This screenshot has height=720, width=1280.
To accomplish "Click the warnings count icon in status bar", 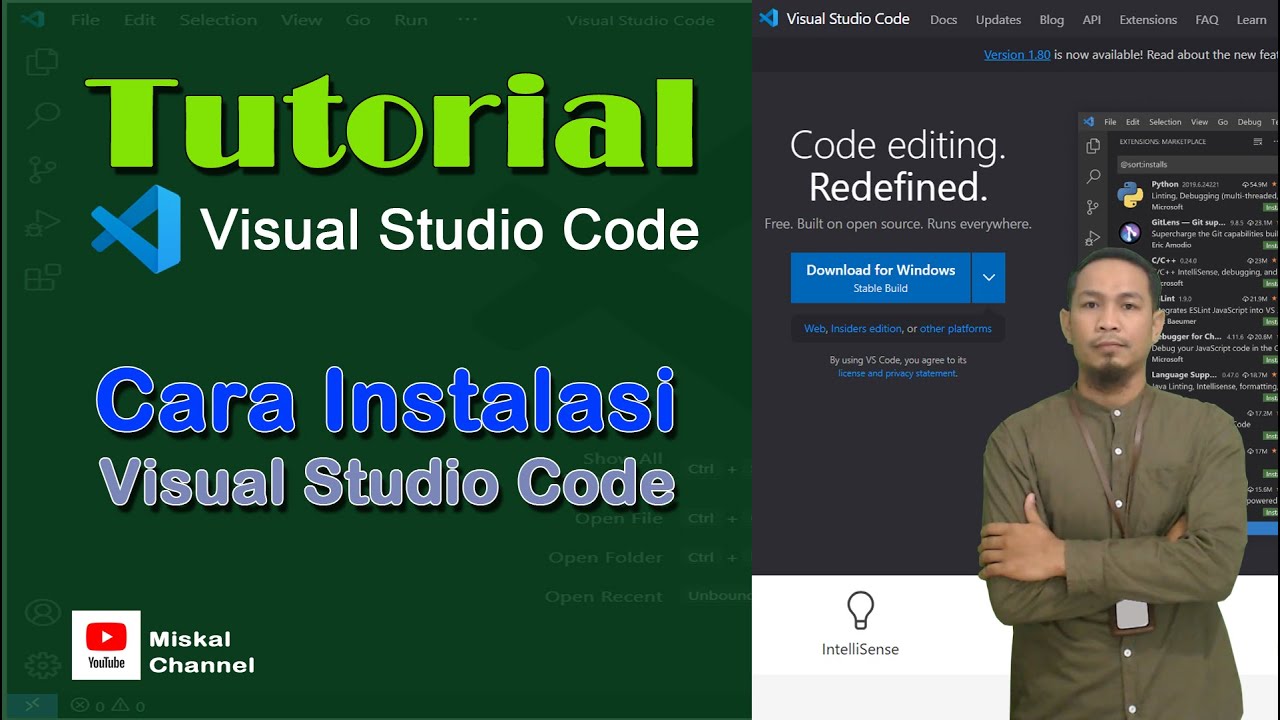I will click(x=122, y=706).
